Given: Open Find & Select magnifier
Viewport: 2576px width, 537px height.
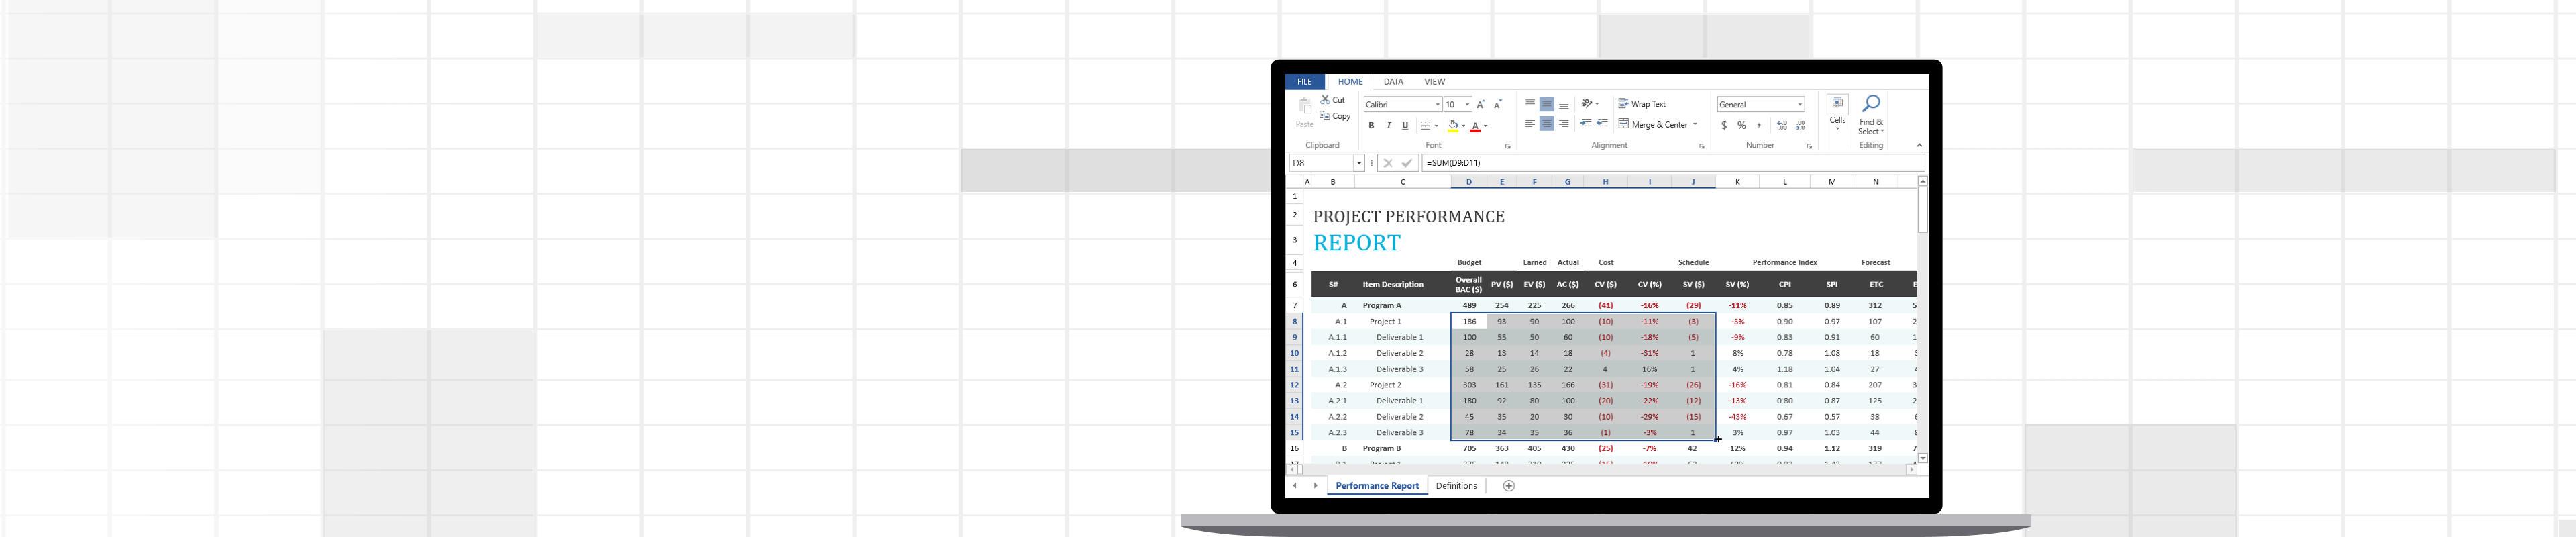Looking at the screenshot, I should coord(1871,104).
